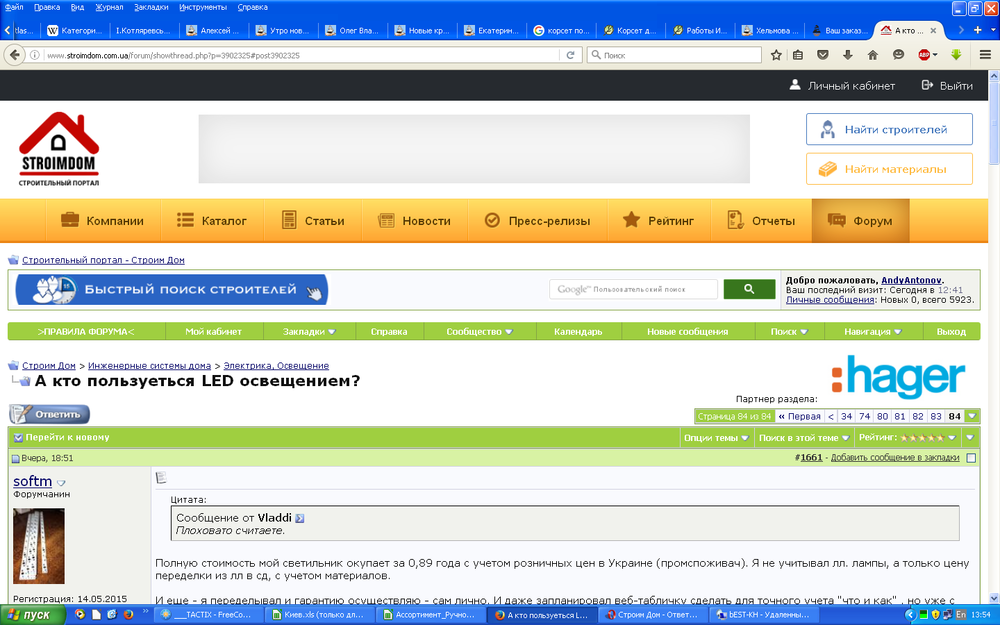Screen dimensions: 1000x625
Task: Open the Firefox hamburger menu
Action: pos(985,55)
